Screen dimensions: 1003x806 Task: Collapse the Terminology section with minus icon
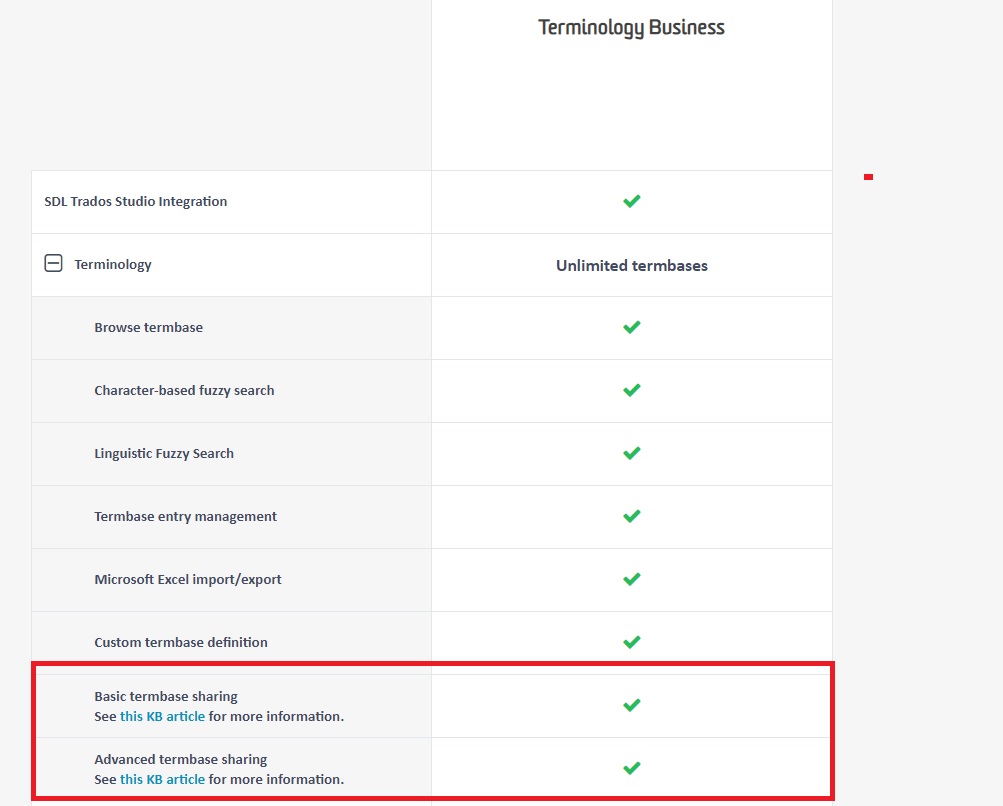54,264
